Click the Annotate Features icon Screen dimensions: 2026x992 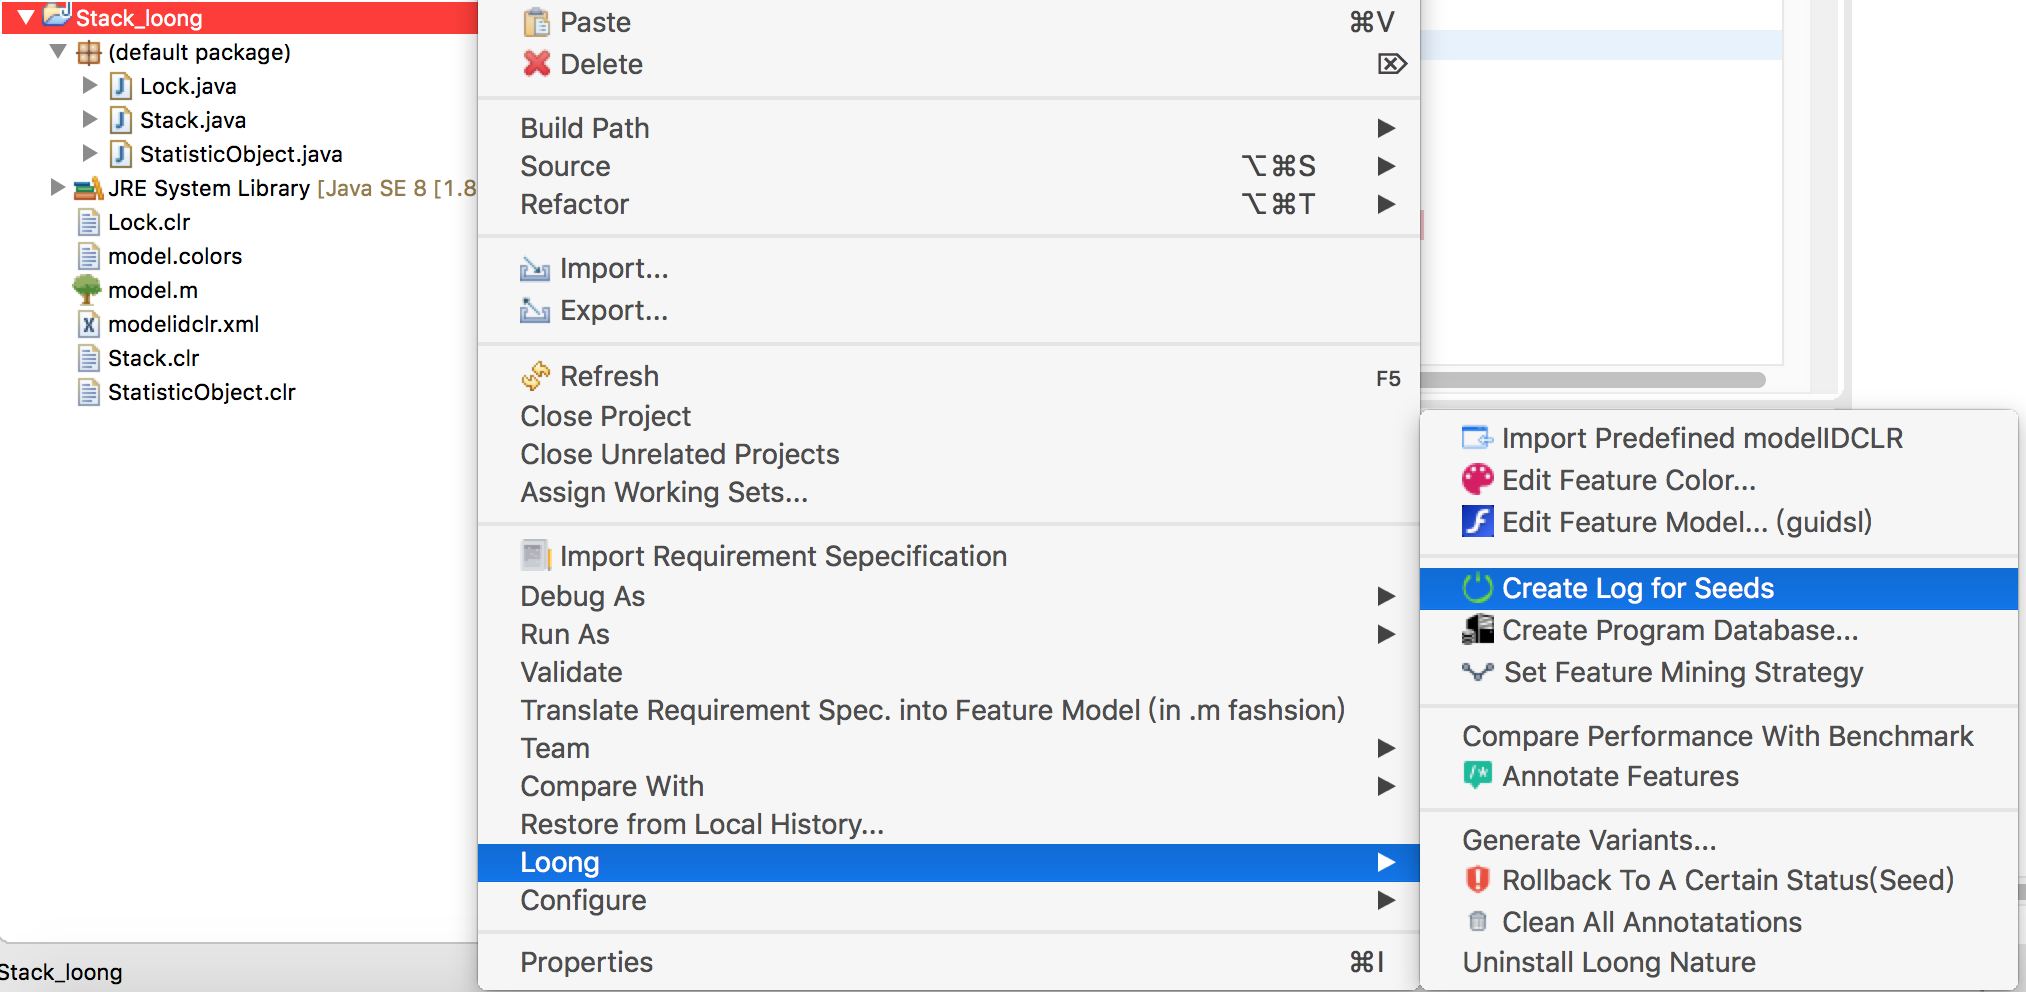[x=1477, y=775]
